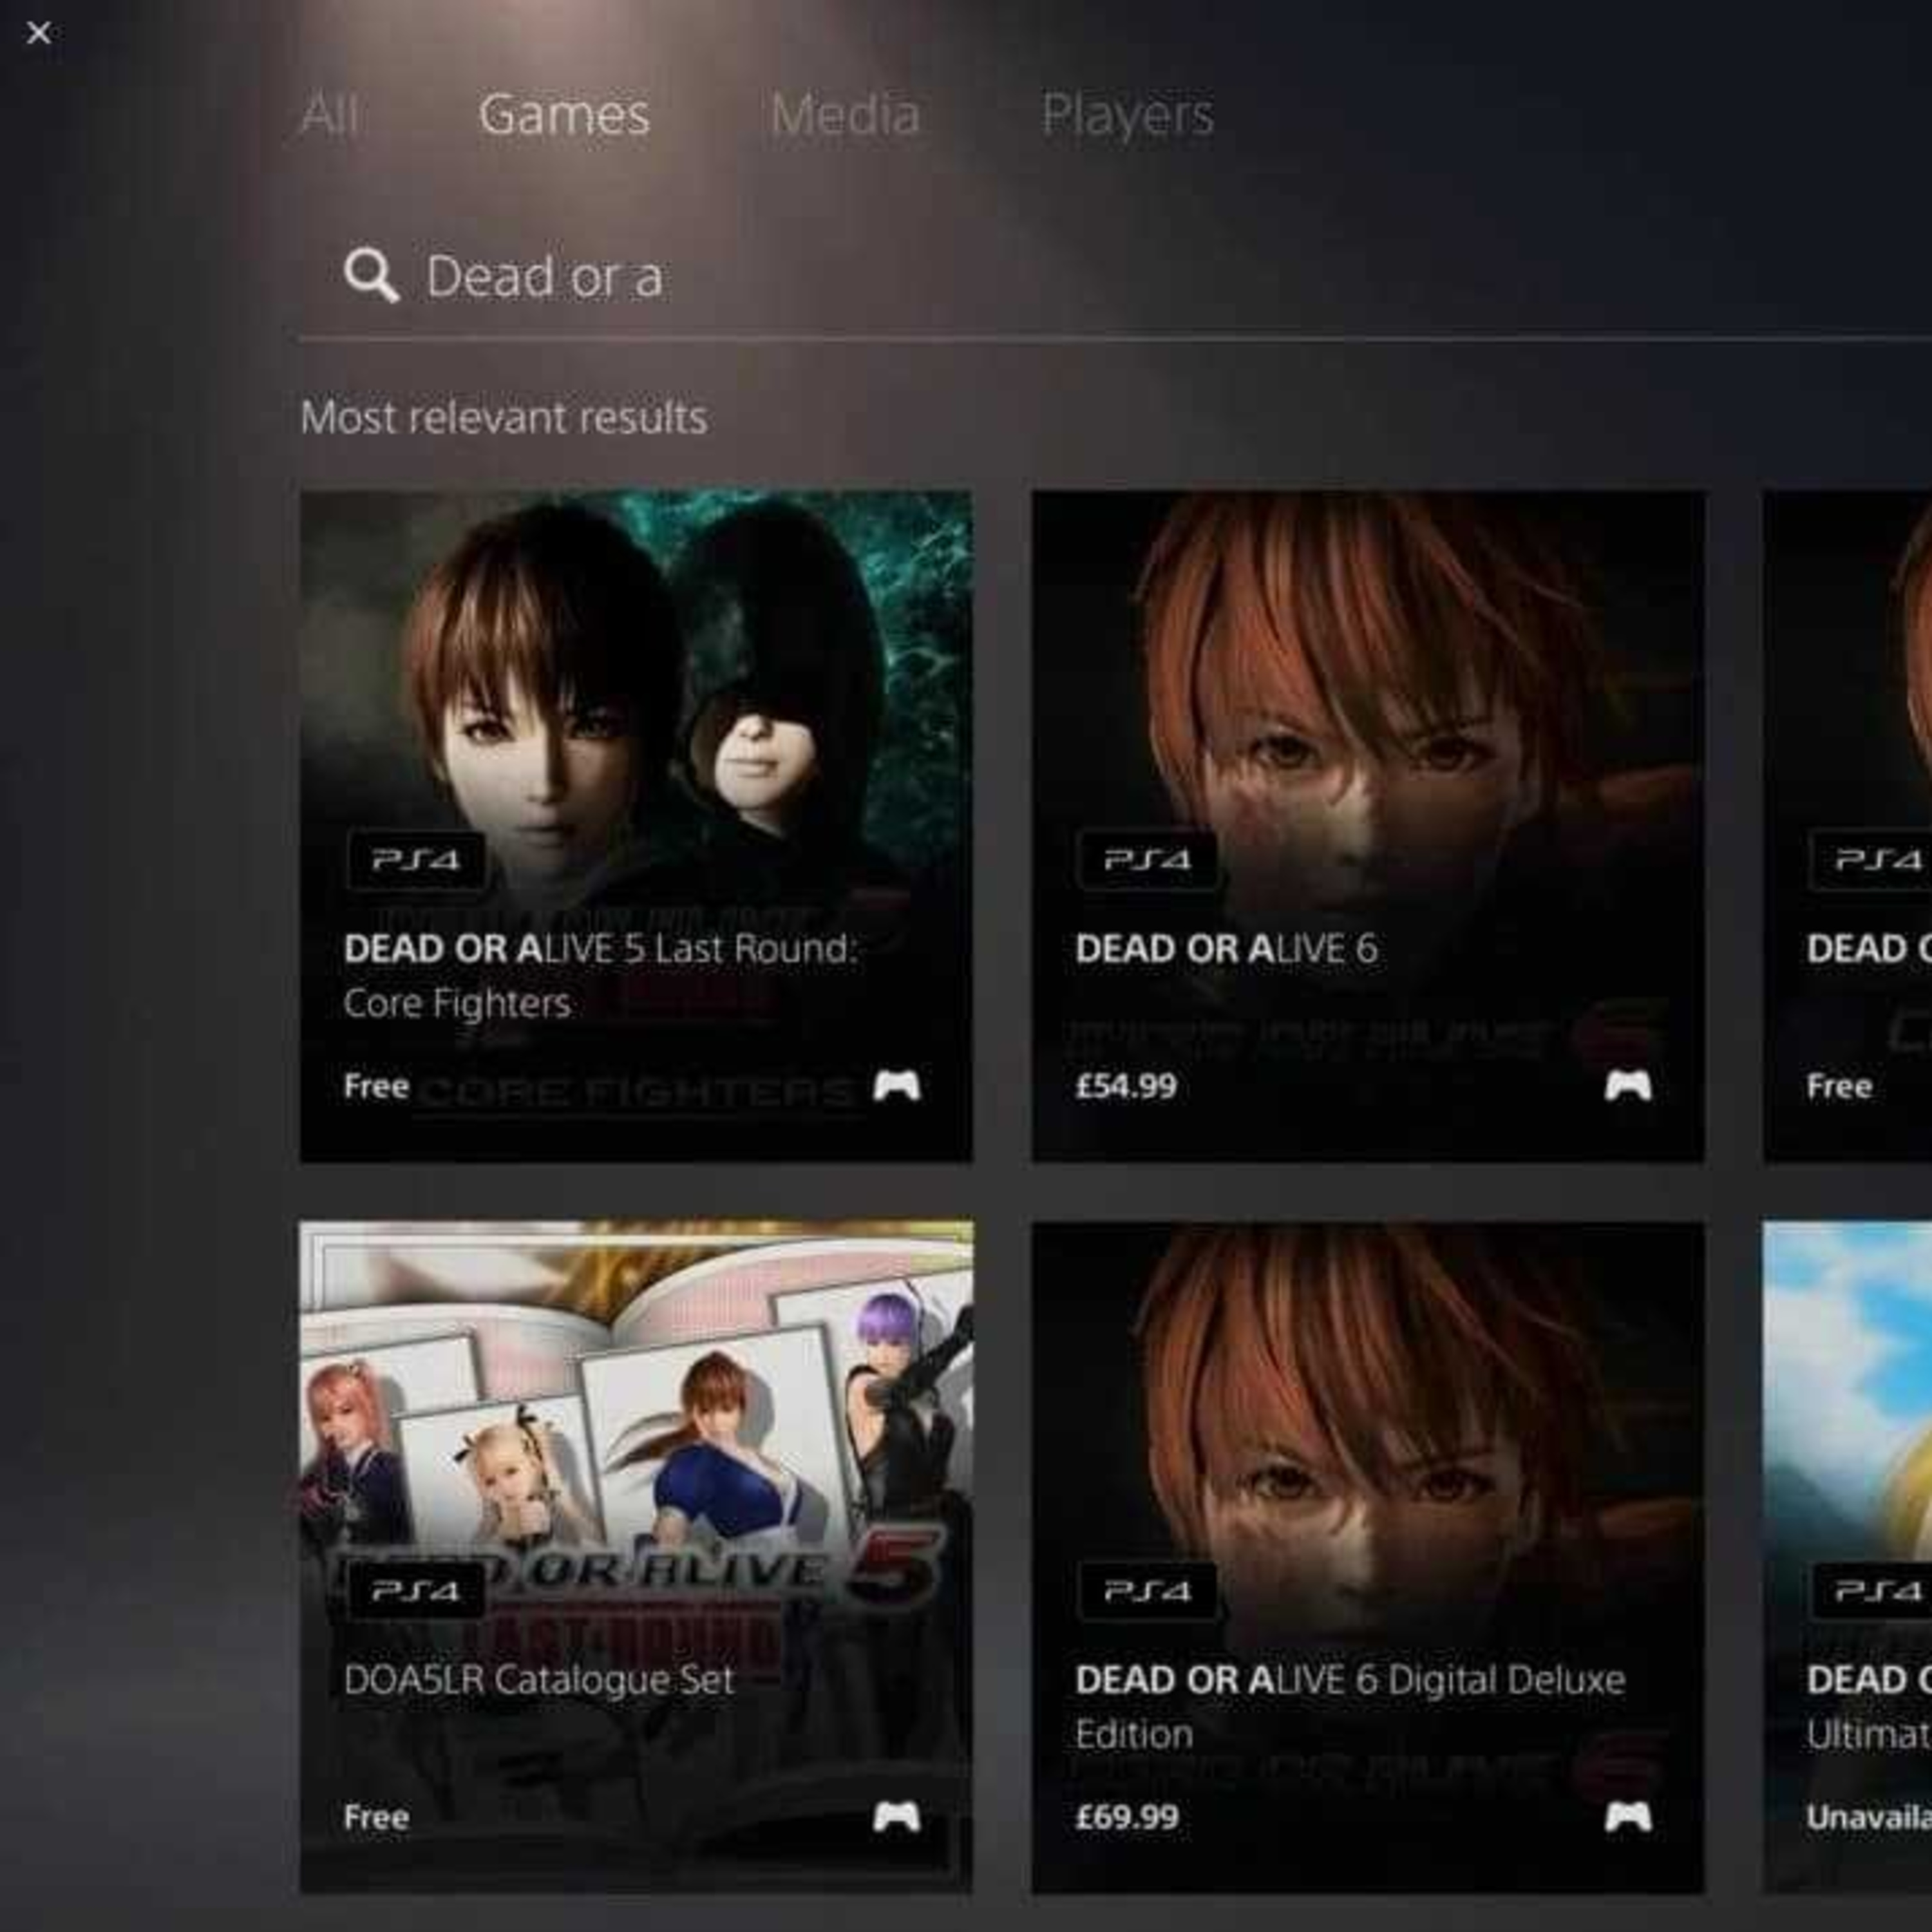The height and width of the screenshot is (1932, 1932).
Task: Switch to the Players tab
Action: coord(1127,115)
